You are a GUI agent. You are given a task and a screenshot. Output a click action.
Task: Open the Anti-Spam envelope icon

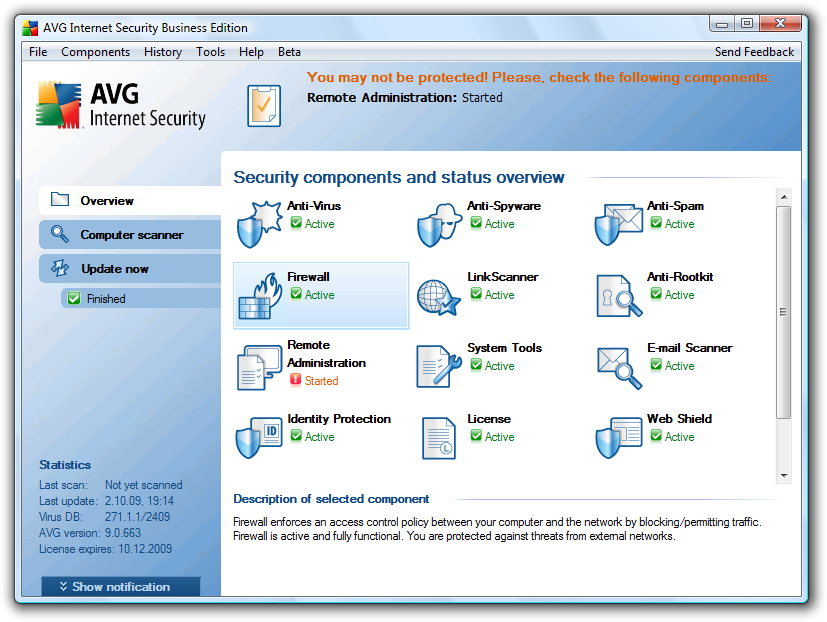619,225
